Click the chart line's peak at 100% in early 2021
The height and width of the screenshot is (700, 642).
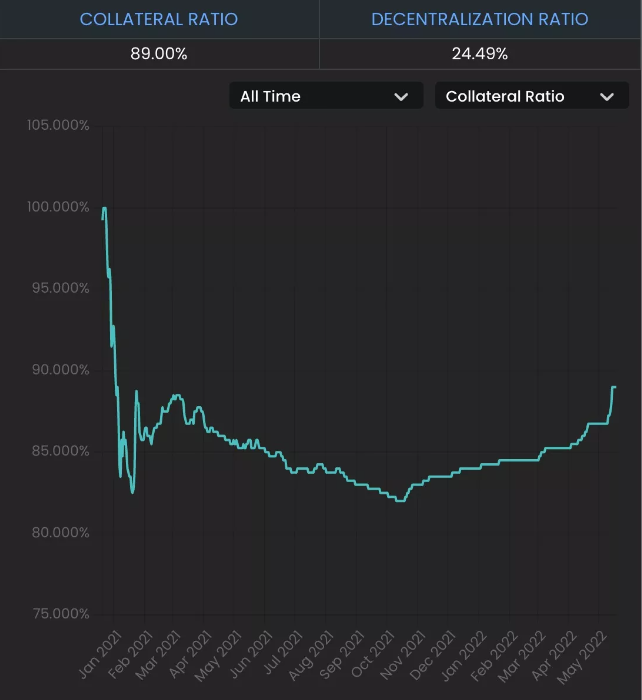point(104,208)
